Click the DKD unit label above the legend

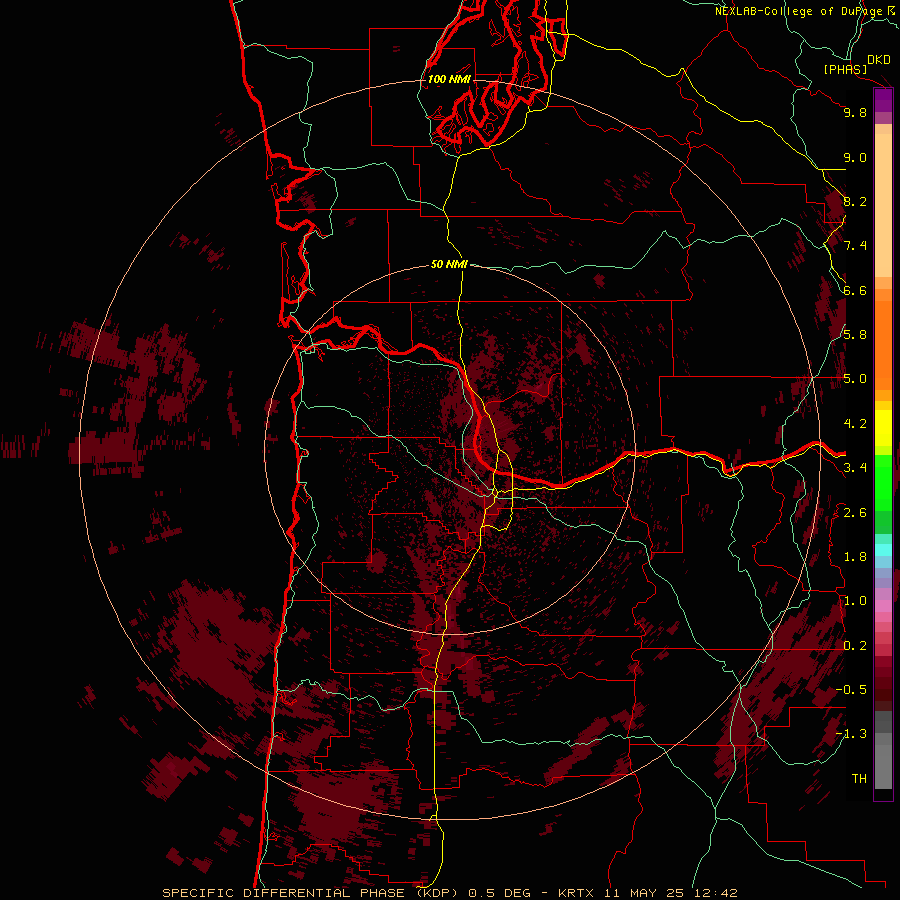click(878, 59)
